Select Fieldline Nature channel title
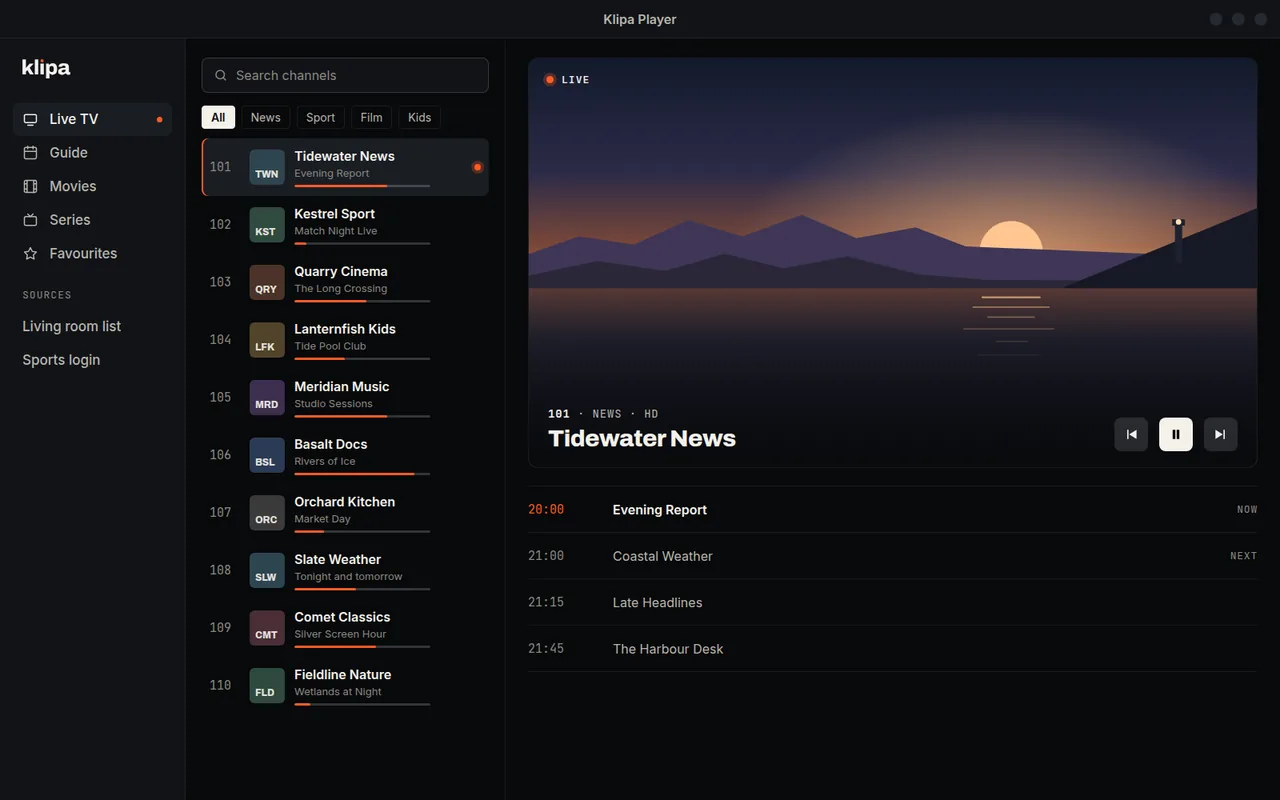 [x=343, y=674]
